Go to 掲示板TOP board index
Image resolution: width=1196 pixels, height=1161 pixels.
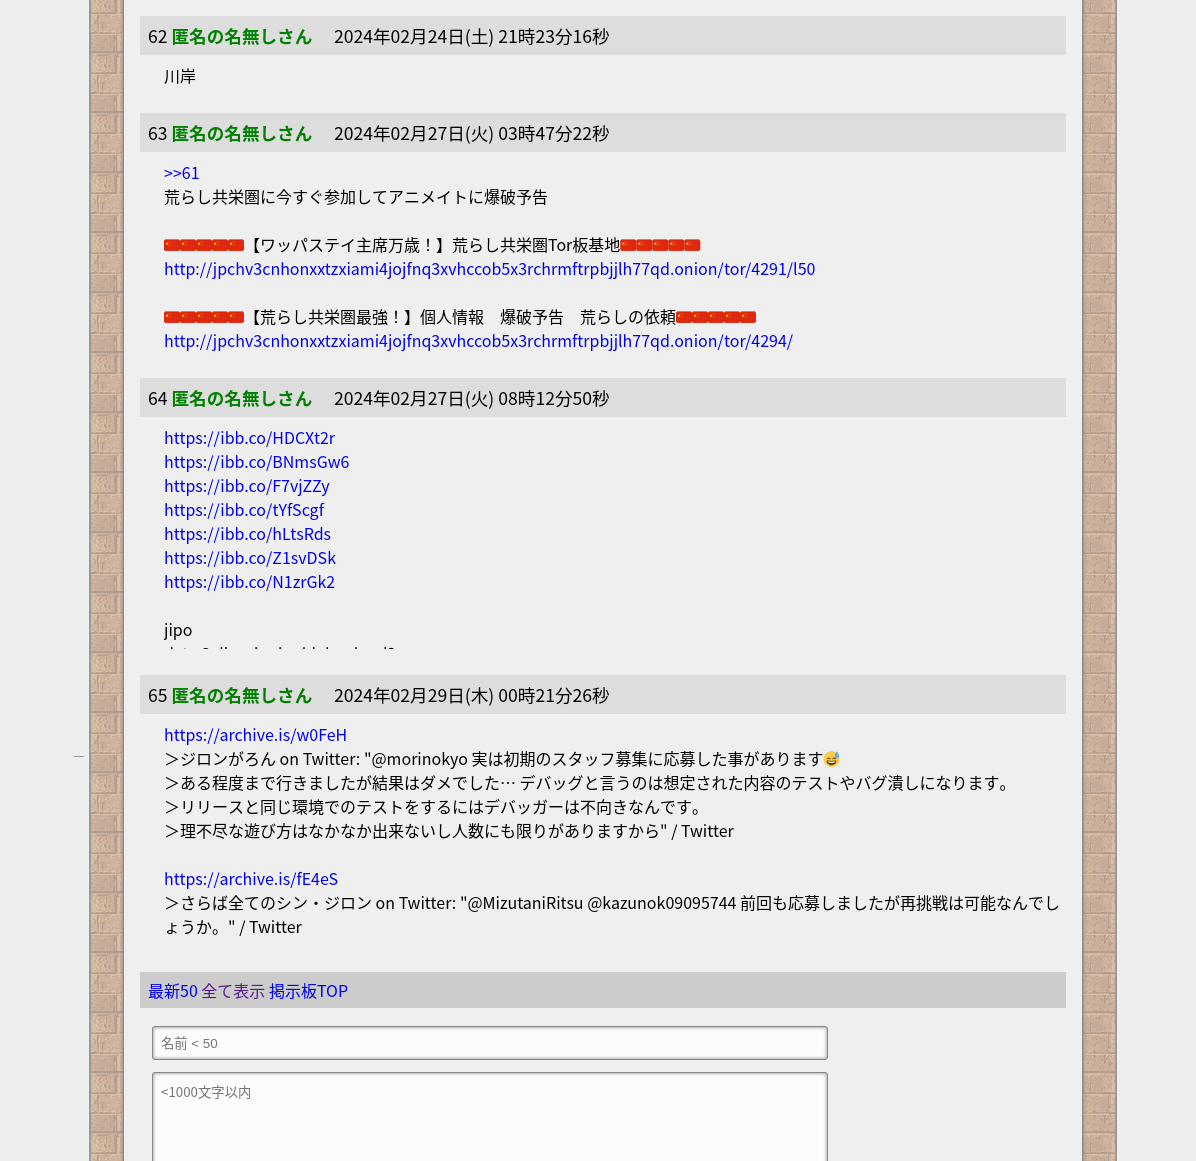[308, 991]
